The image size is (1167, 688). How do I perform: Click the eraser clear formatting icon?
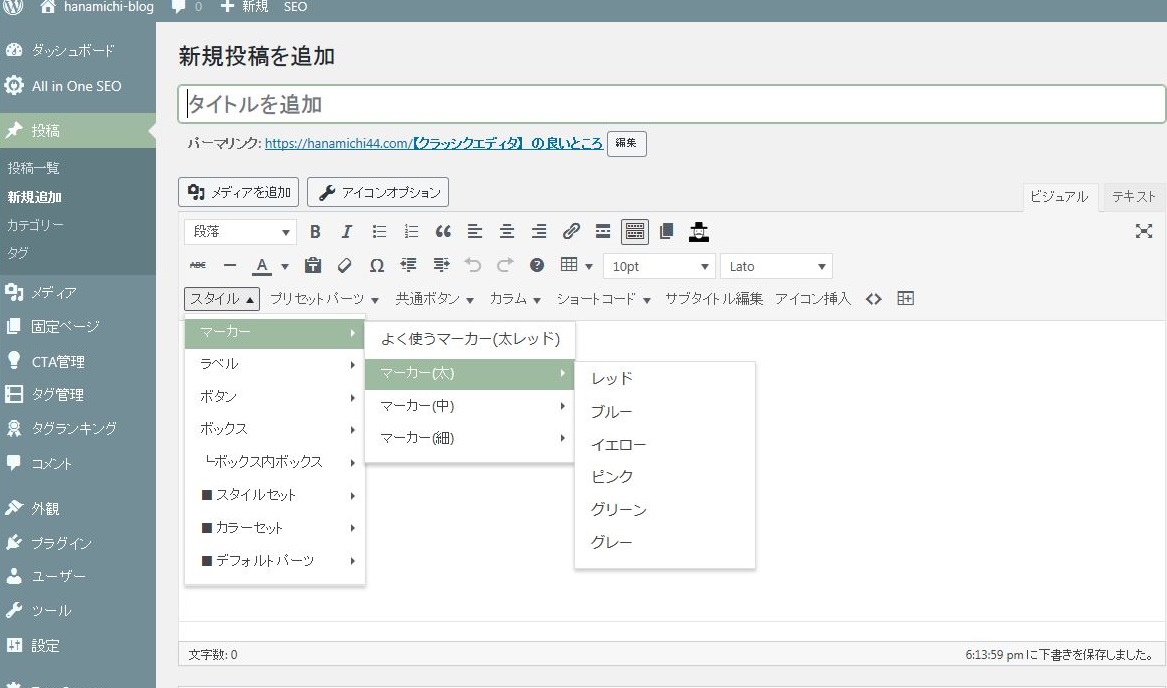[x=345, y=266]
